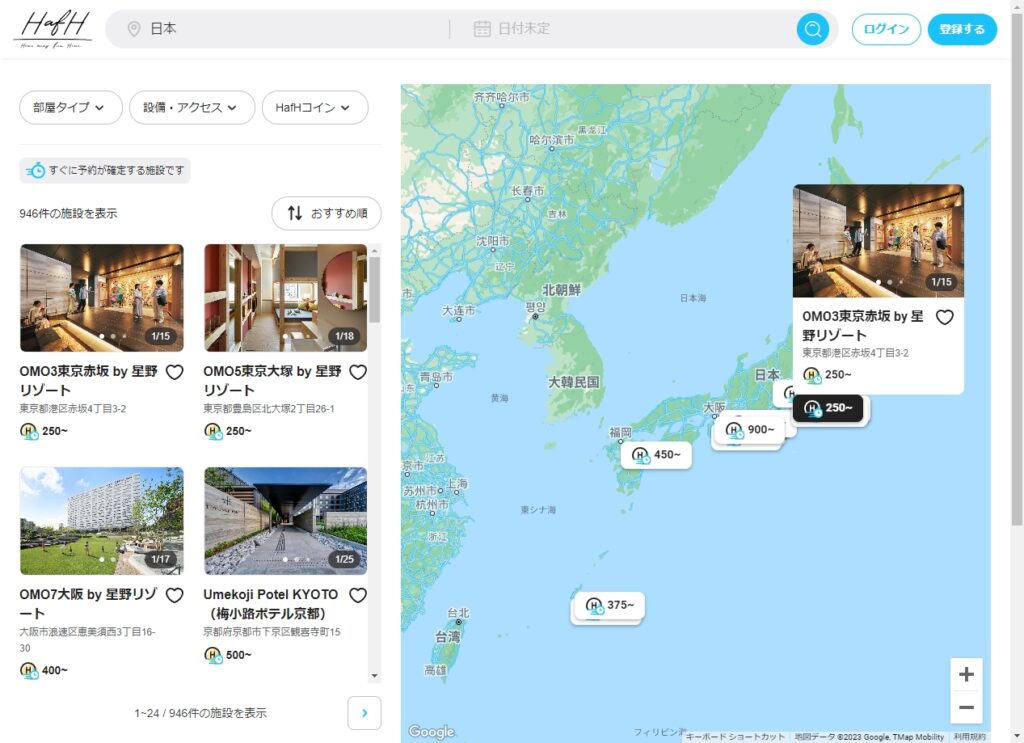Click the すぐに予約が確定する施設です badge

(x=105, y=170)
